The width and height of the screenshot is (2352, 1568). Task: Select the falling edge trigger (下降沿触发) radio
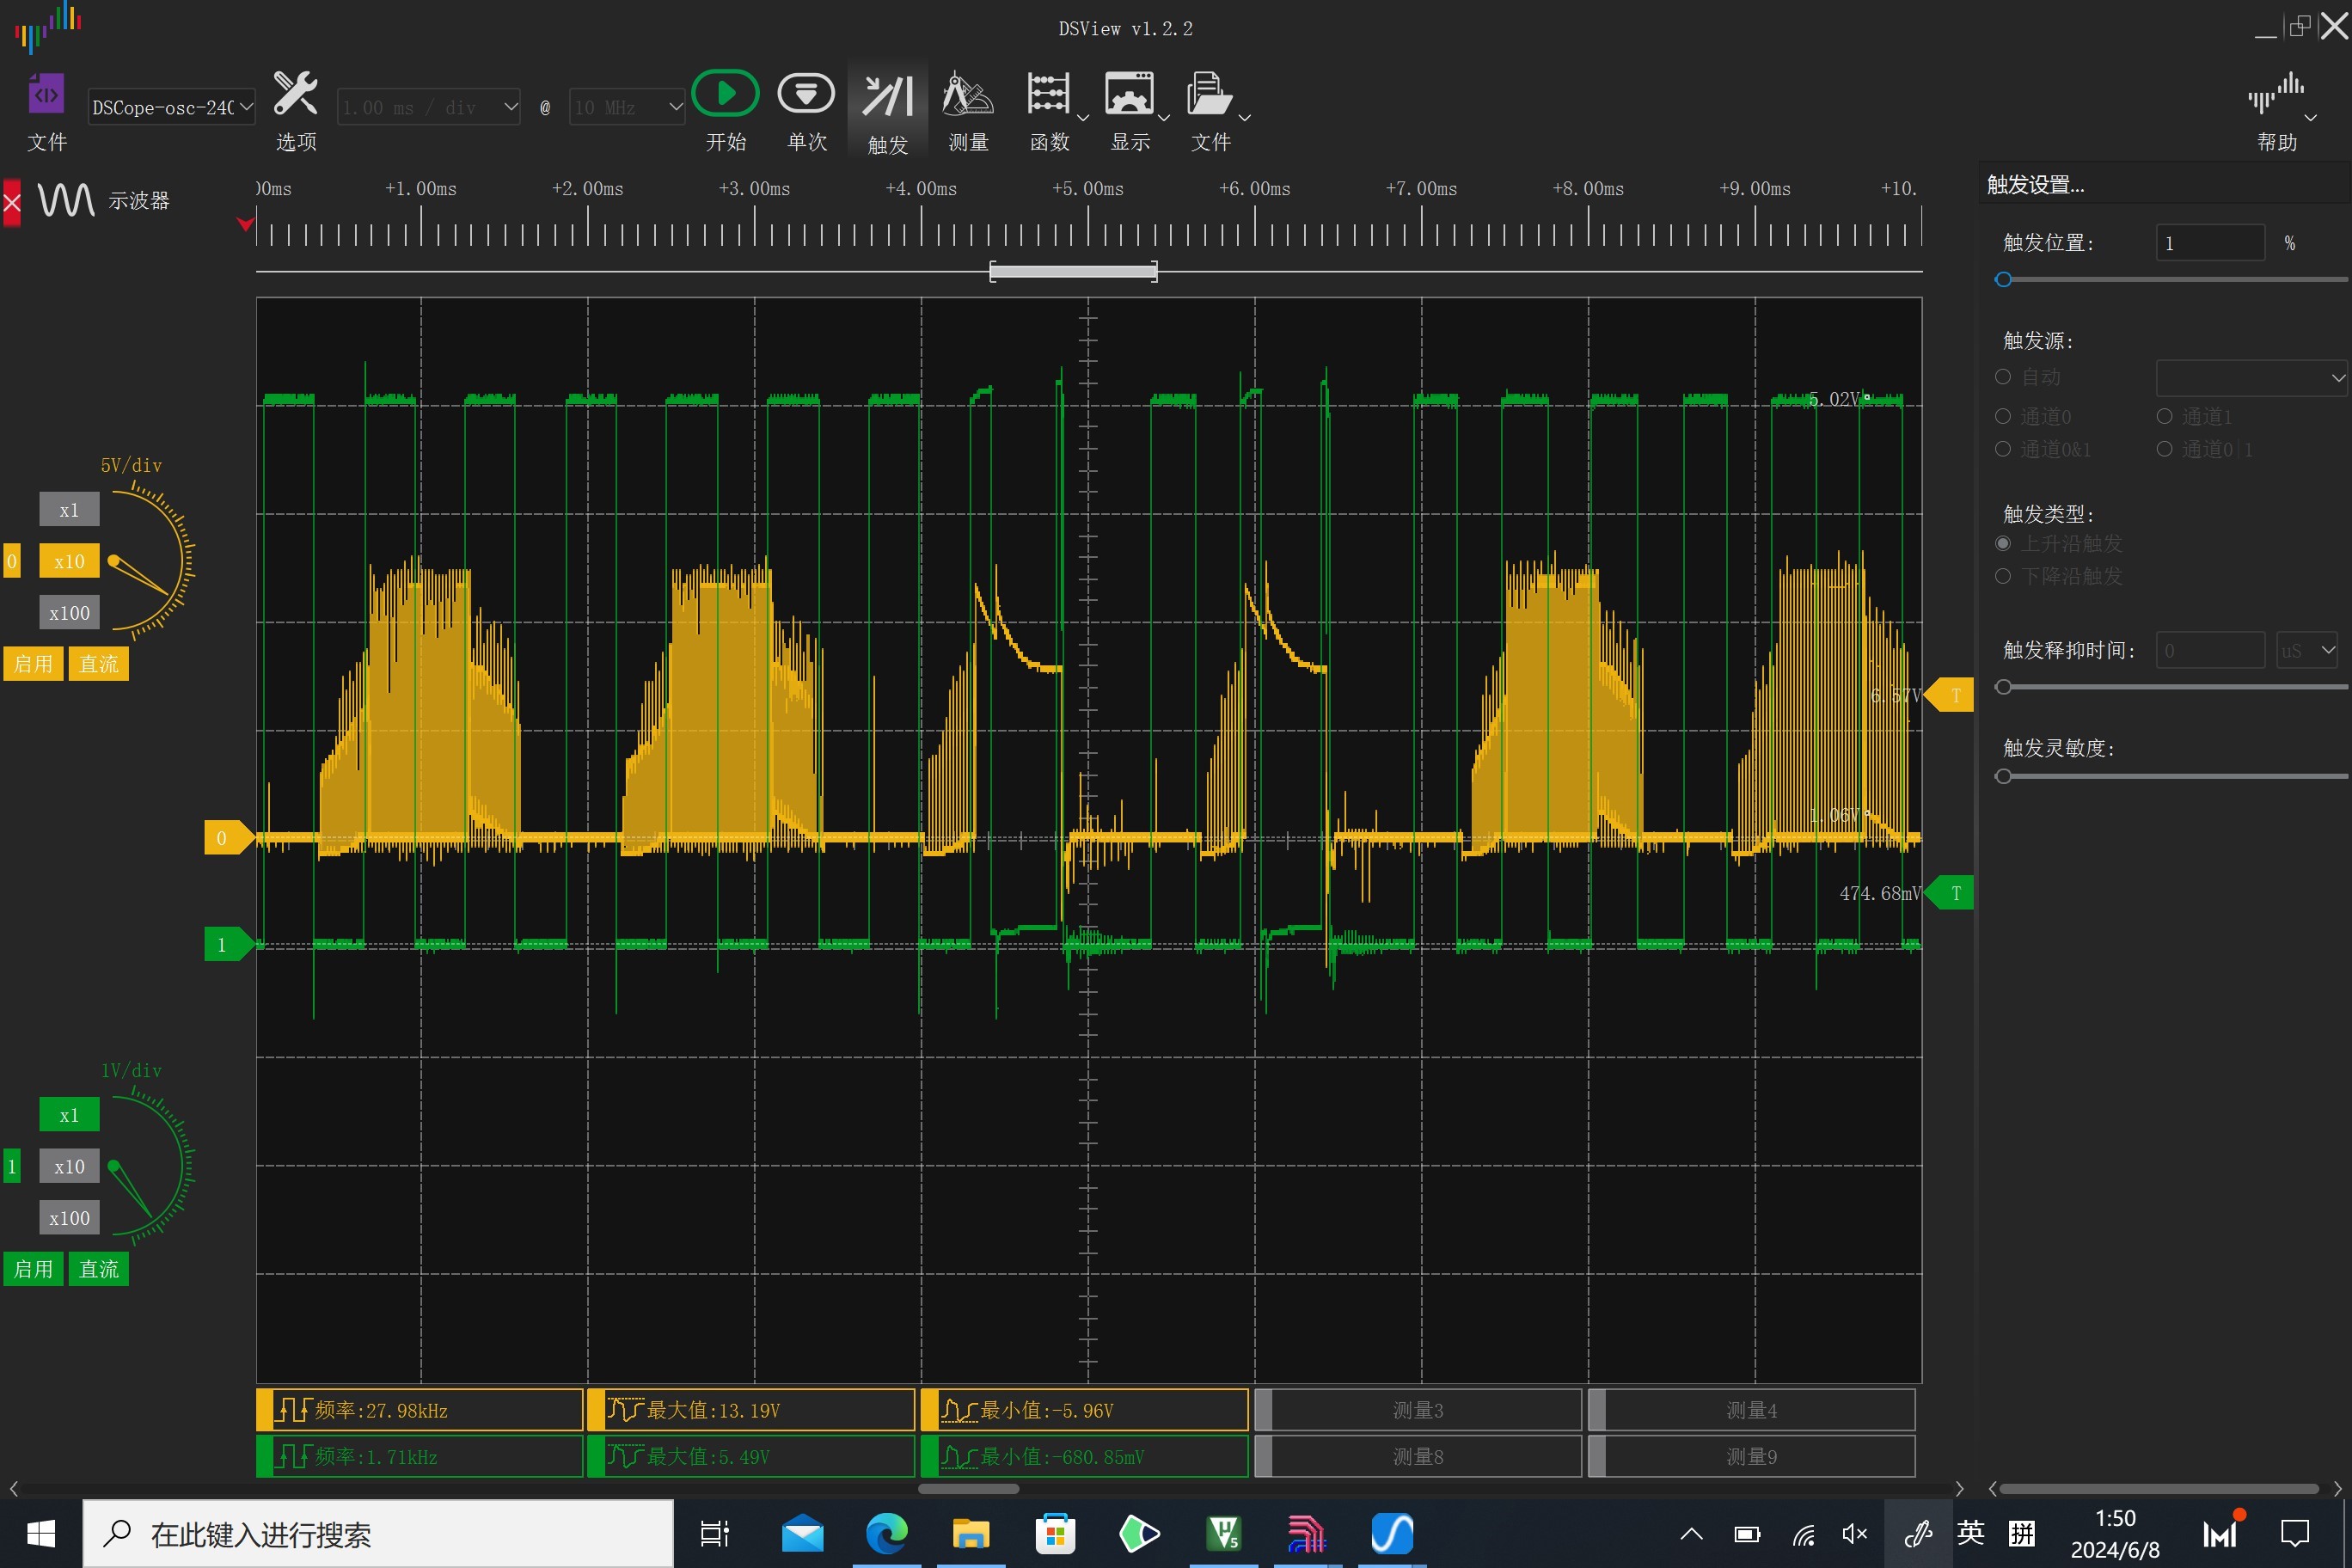(x=2002, y=576)
